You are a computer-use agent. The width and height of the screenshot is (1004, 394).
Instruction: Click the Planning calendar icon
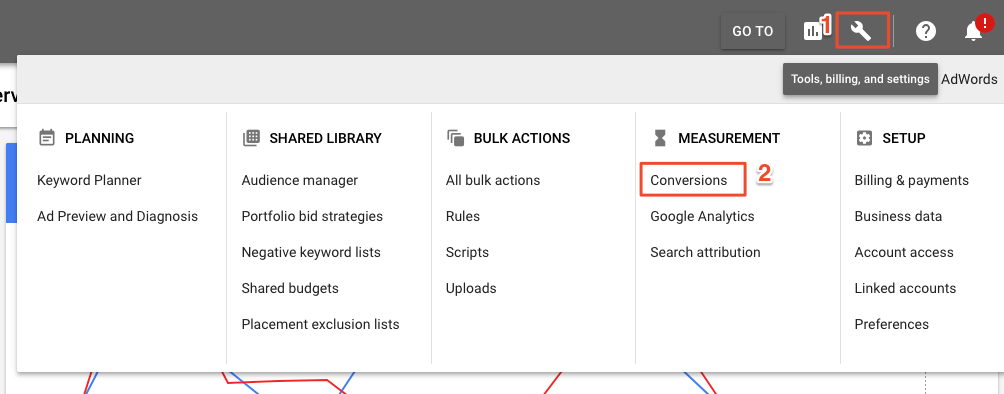(47, 138)
